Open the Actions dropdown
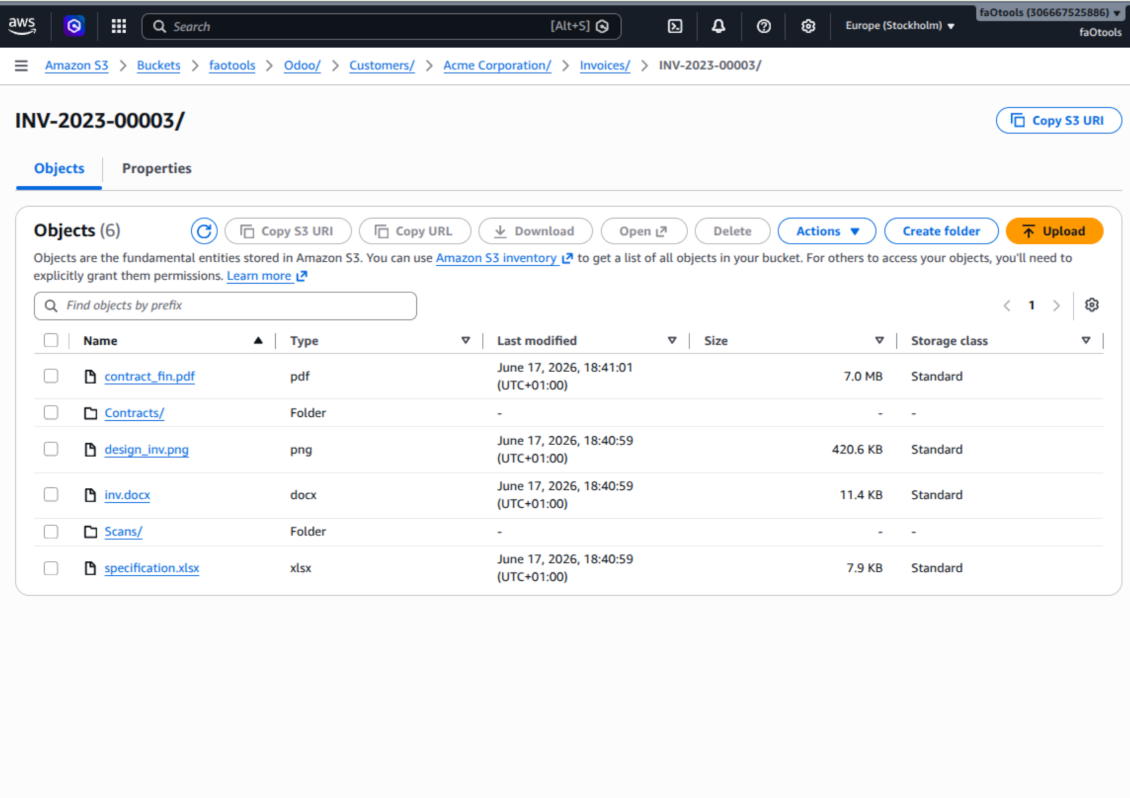 827,231
